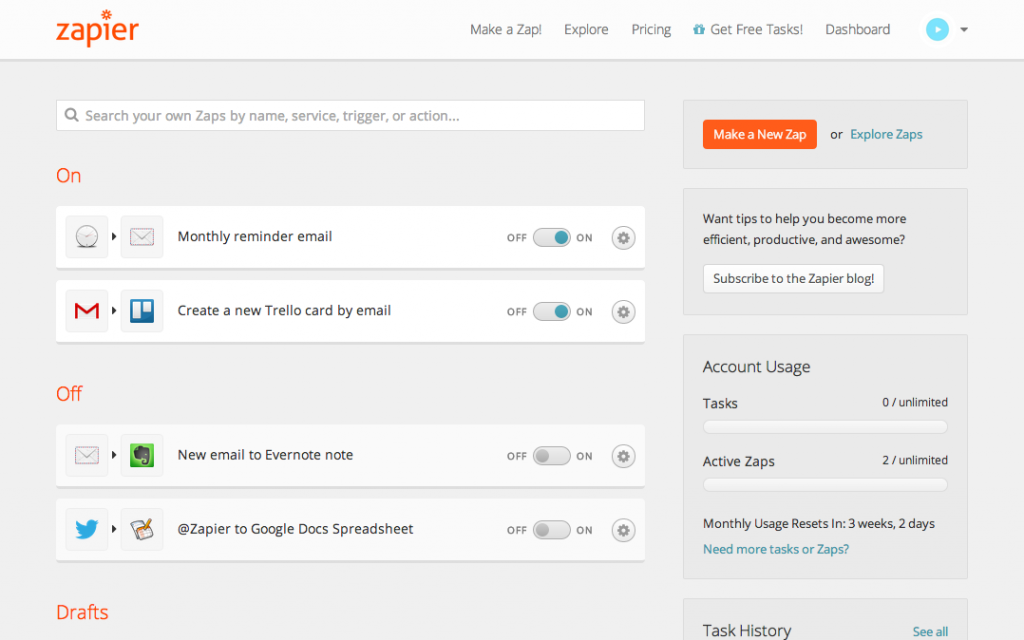Click the Evernote elephant icon
Screen dimensions: 1024x640
pyautogui.click(x=142, y=455)
